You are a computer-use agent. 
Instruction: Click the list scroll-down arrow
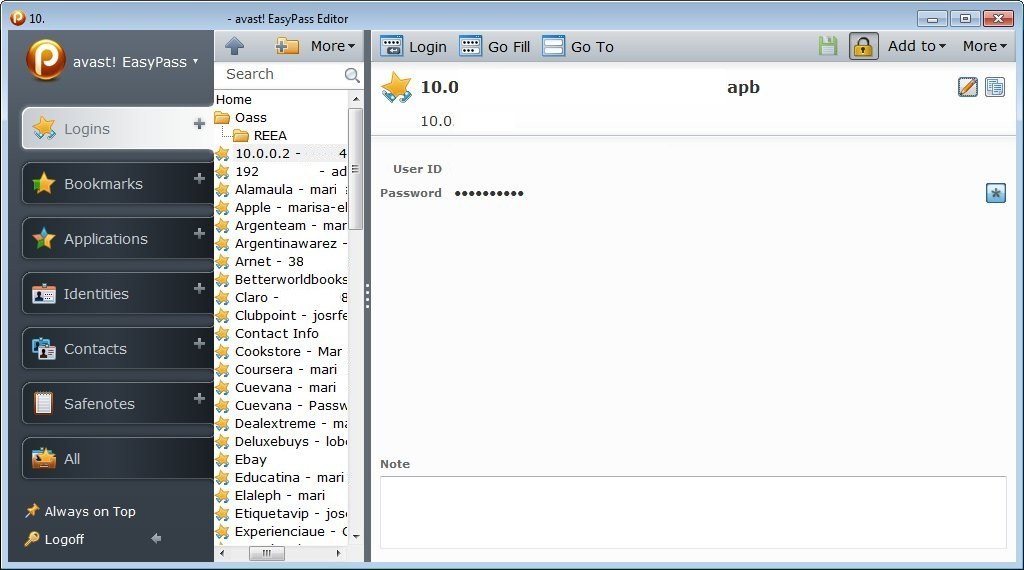pos(356,536)
